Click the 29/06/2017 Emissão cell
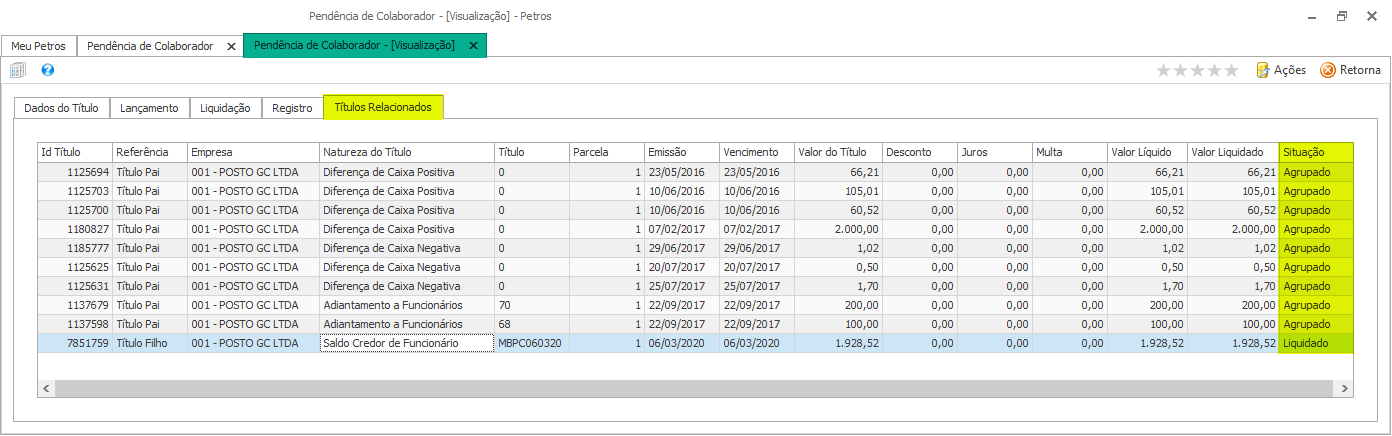 pyautogui.click(x=682, y=248)
